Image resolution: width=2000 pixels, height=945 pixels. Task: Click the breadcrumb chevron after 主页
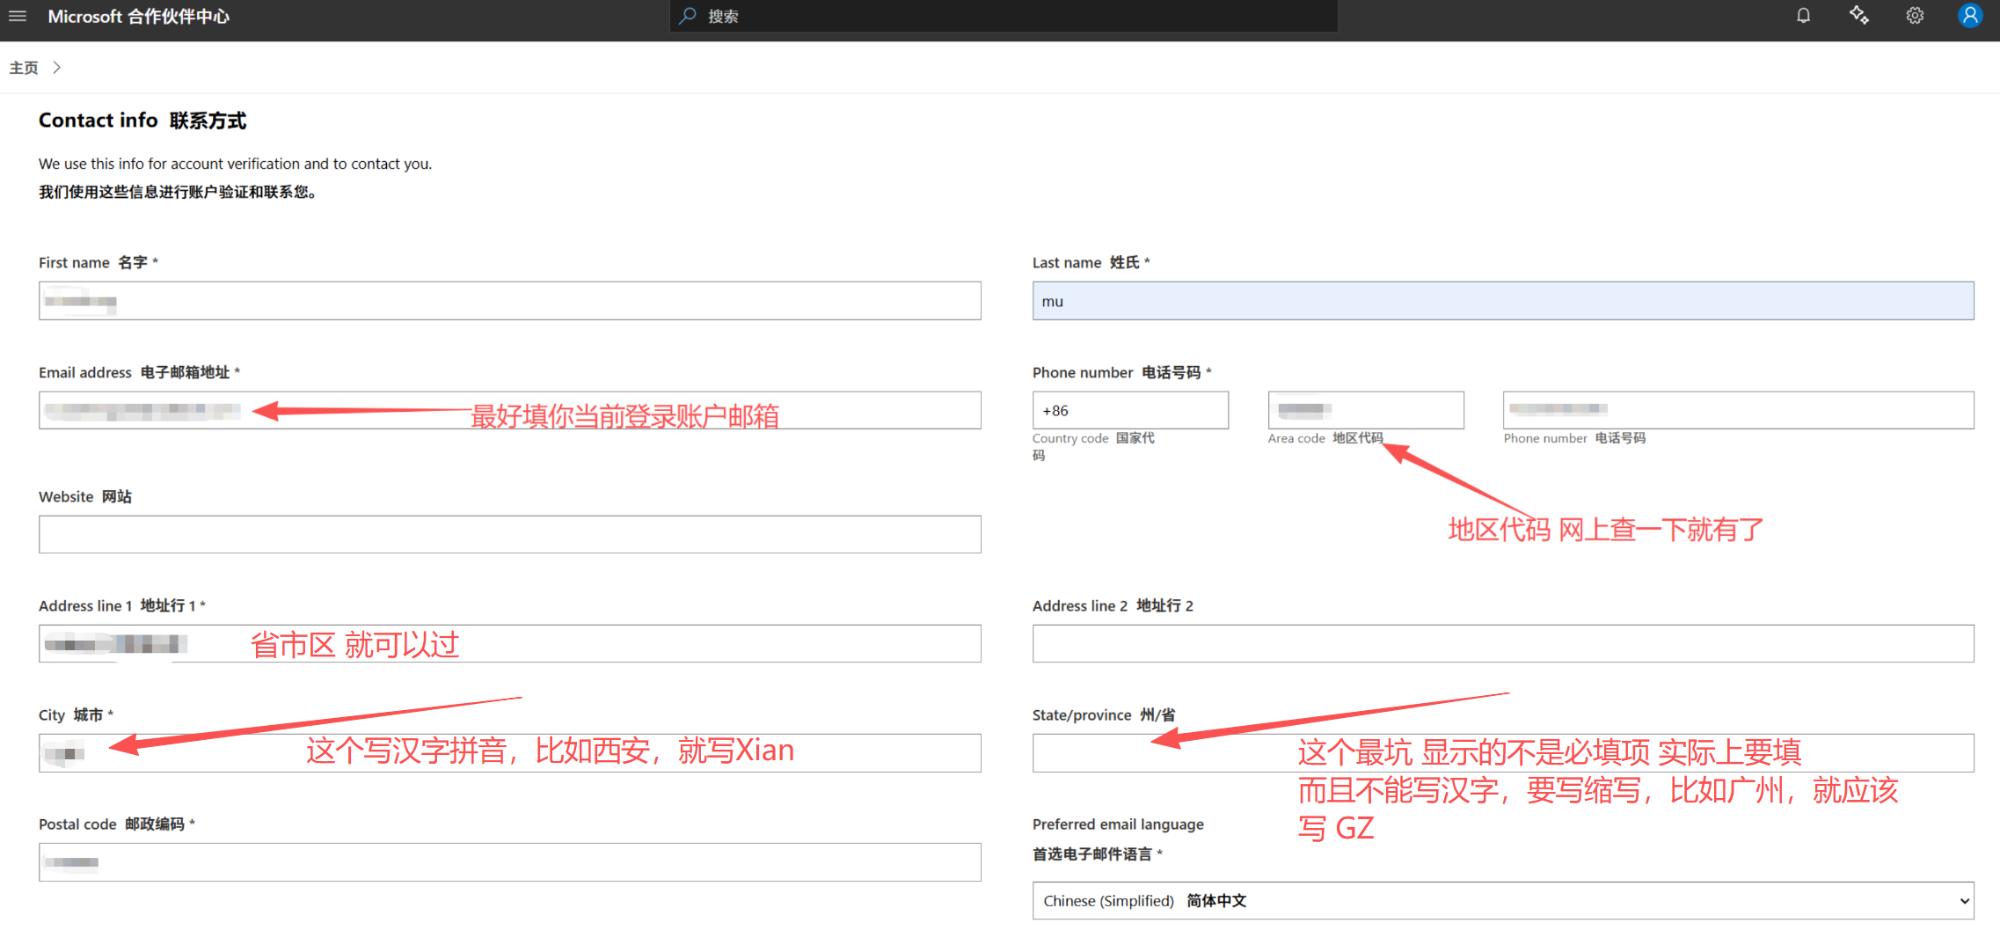[x=57, y=67]
